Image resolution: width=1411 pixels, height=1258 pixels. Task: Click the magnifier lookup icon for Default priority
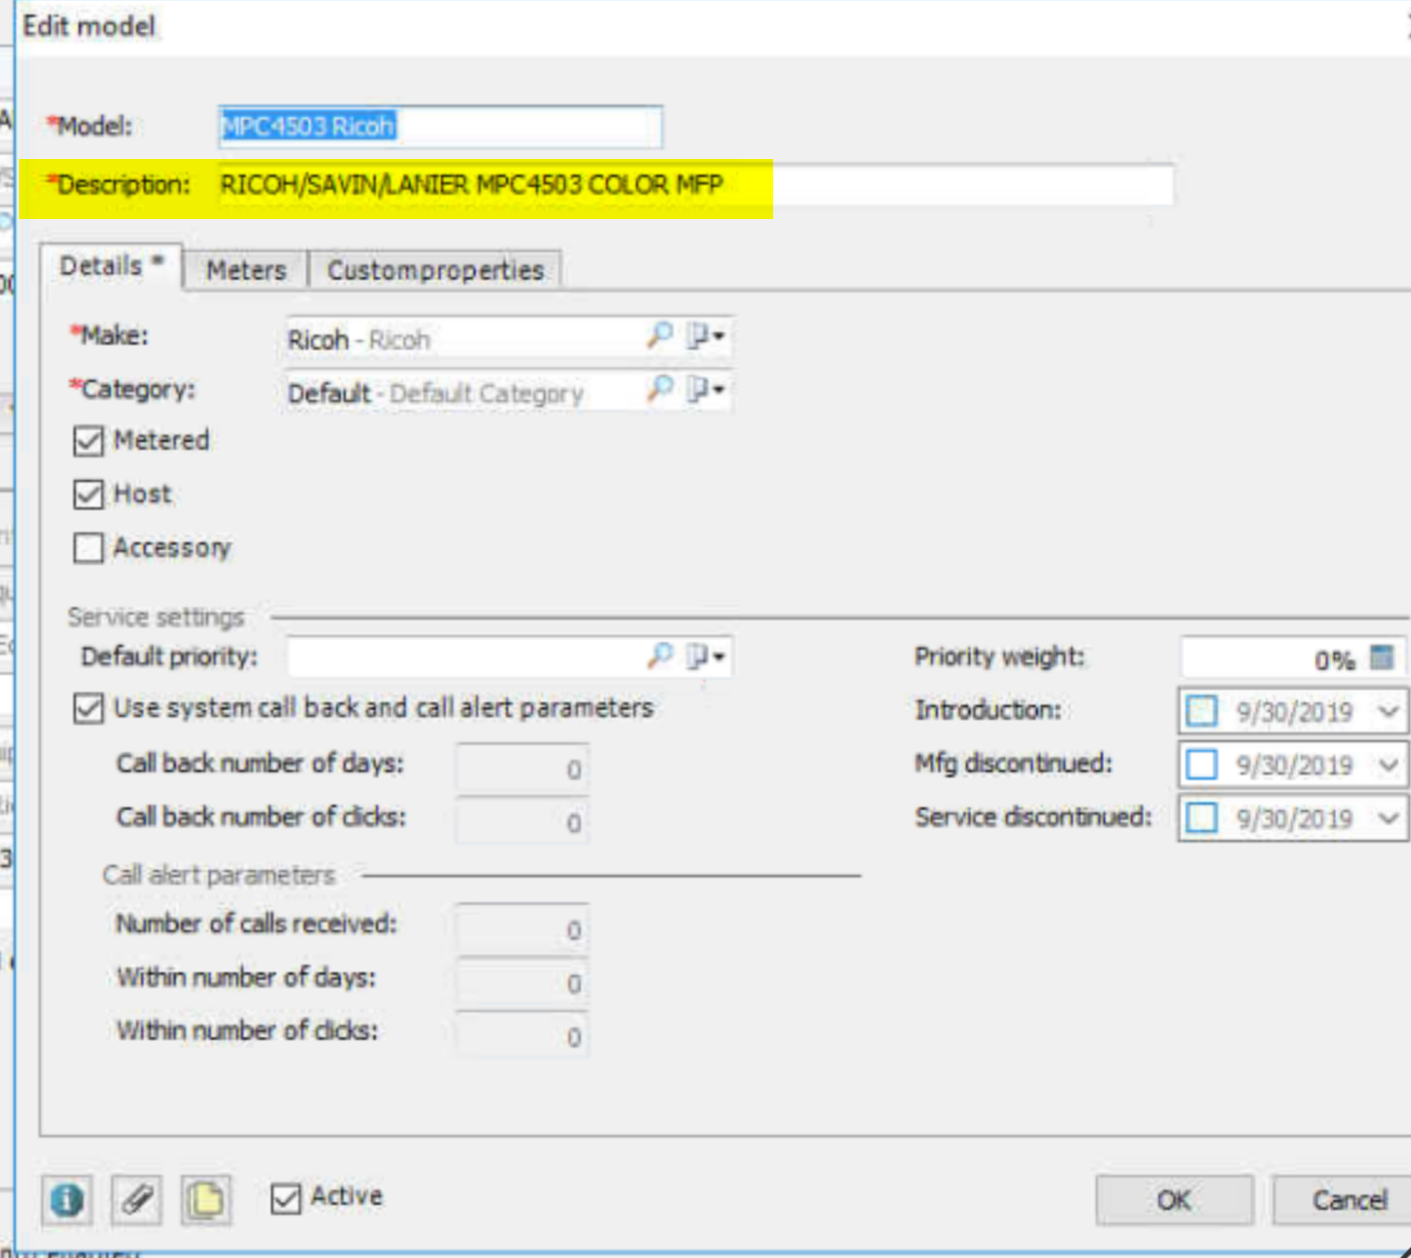659,656
